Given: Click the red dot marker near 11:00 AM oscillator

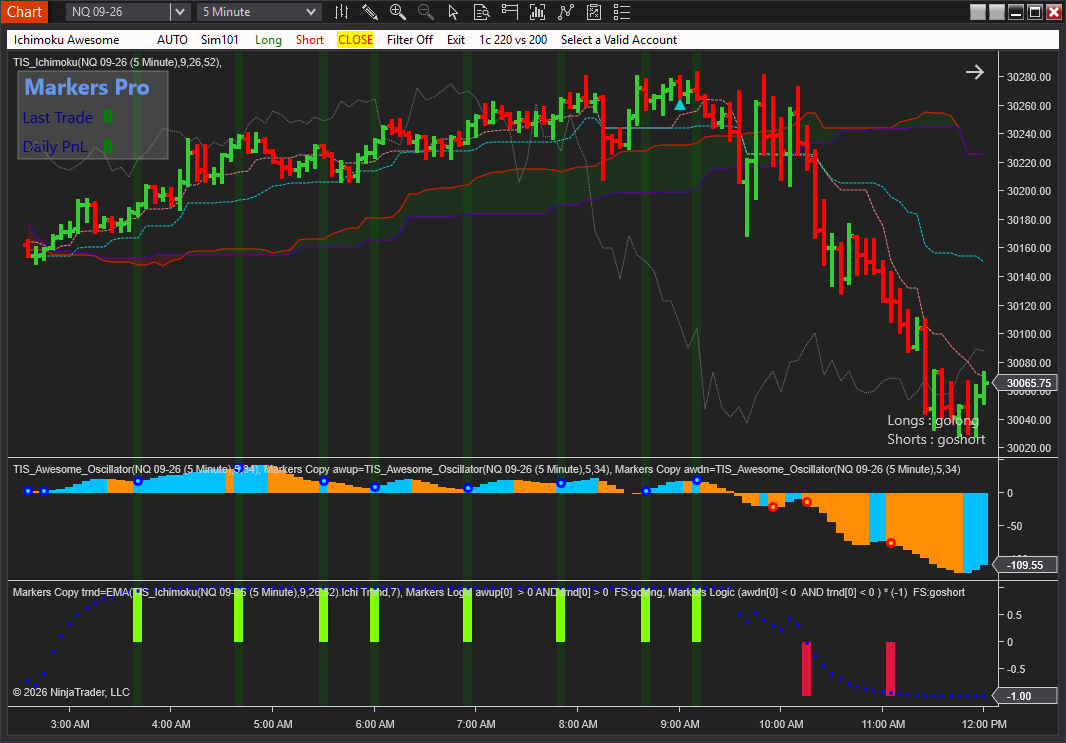Looking at the screenshot, I should (891, 542).
